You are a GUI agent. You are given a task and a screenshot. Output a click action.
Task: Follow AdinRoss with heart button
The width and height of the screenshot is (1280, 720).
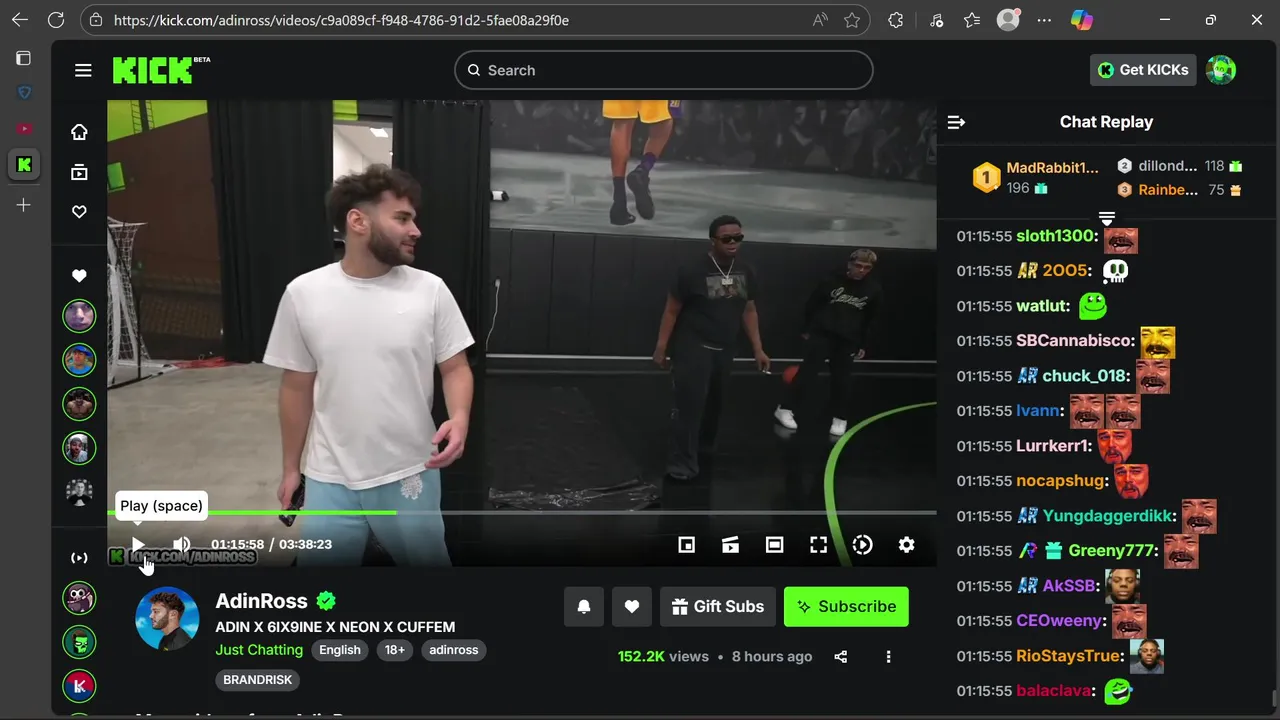click(x=632, y=606)
